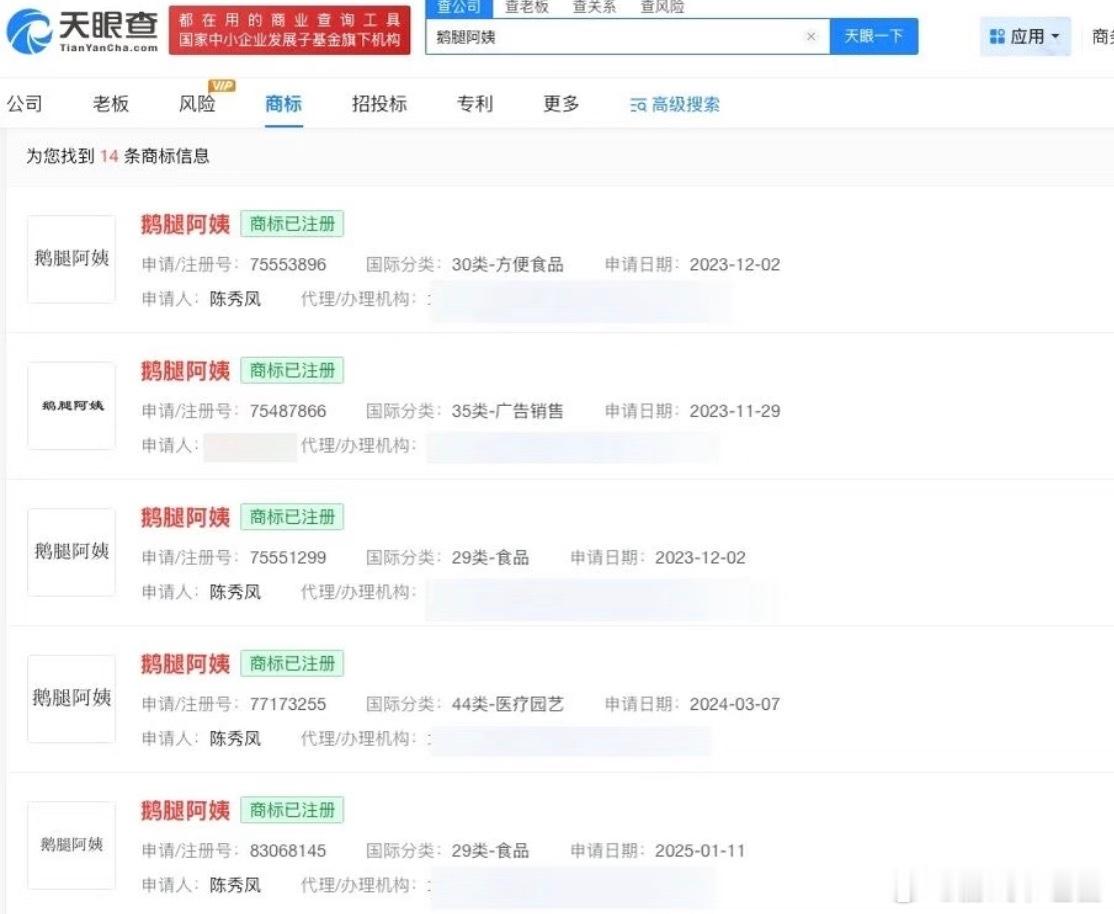1114x914 pixels.
Task: Click 商标已注册 badge in 83068145 entry
Action: tap(292, 810)
